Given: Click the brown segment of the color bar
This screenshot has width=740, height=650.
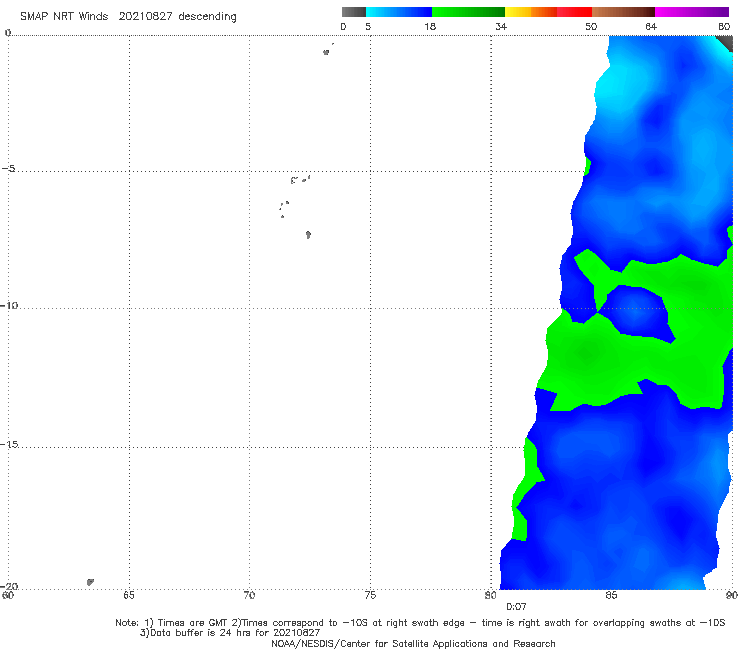Looking at the screenshot, I should [623, 12].
